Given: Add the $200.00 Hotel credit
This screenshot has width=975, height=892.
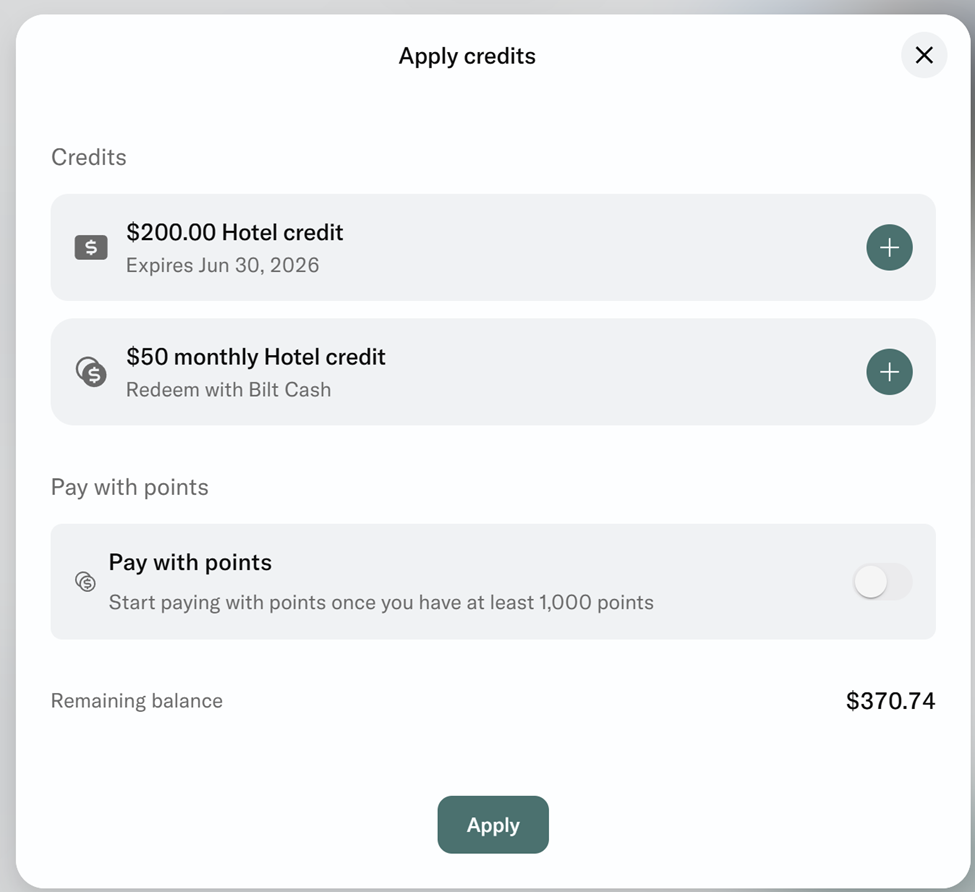Looking at the screenshot, I should tap(889, 248).
